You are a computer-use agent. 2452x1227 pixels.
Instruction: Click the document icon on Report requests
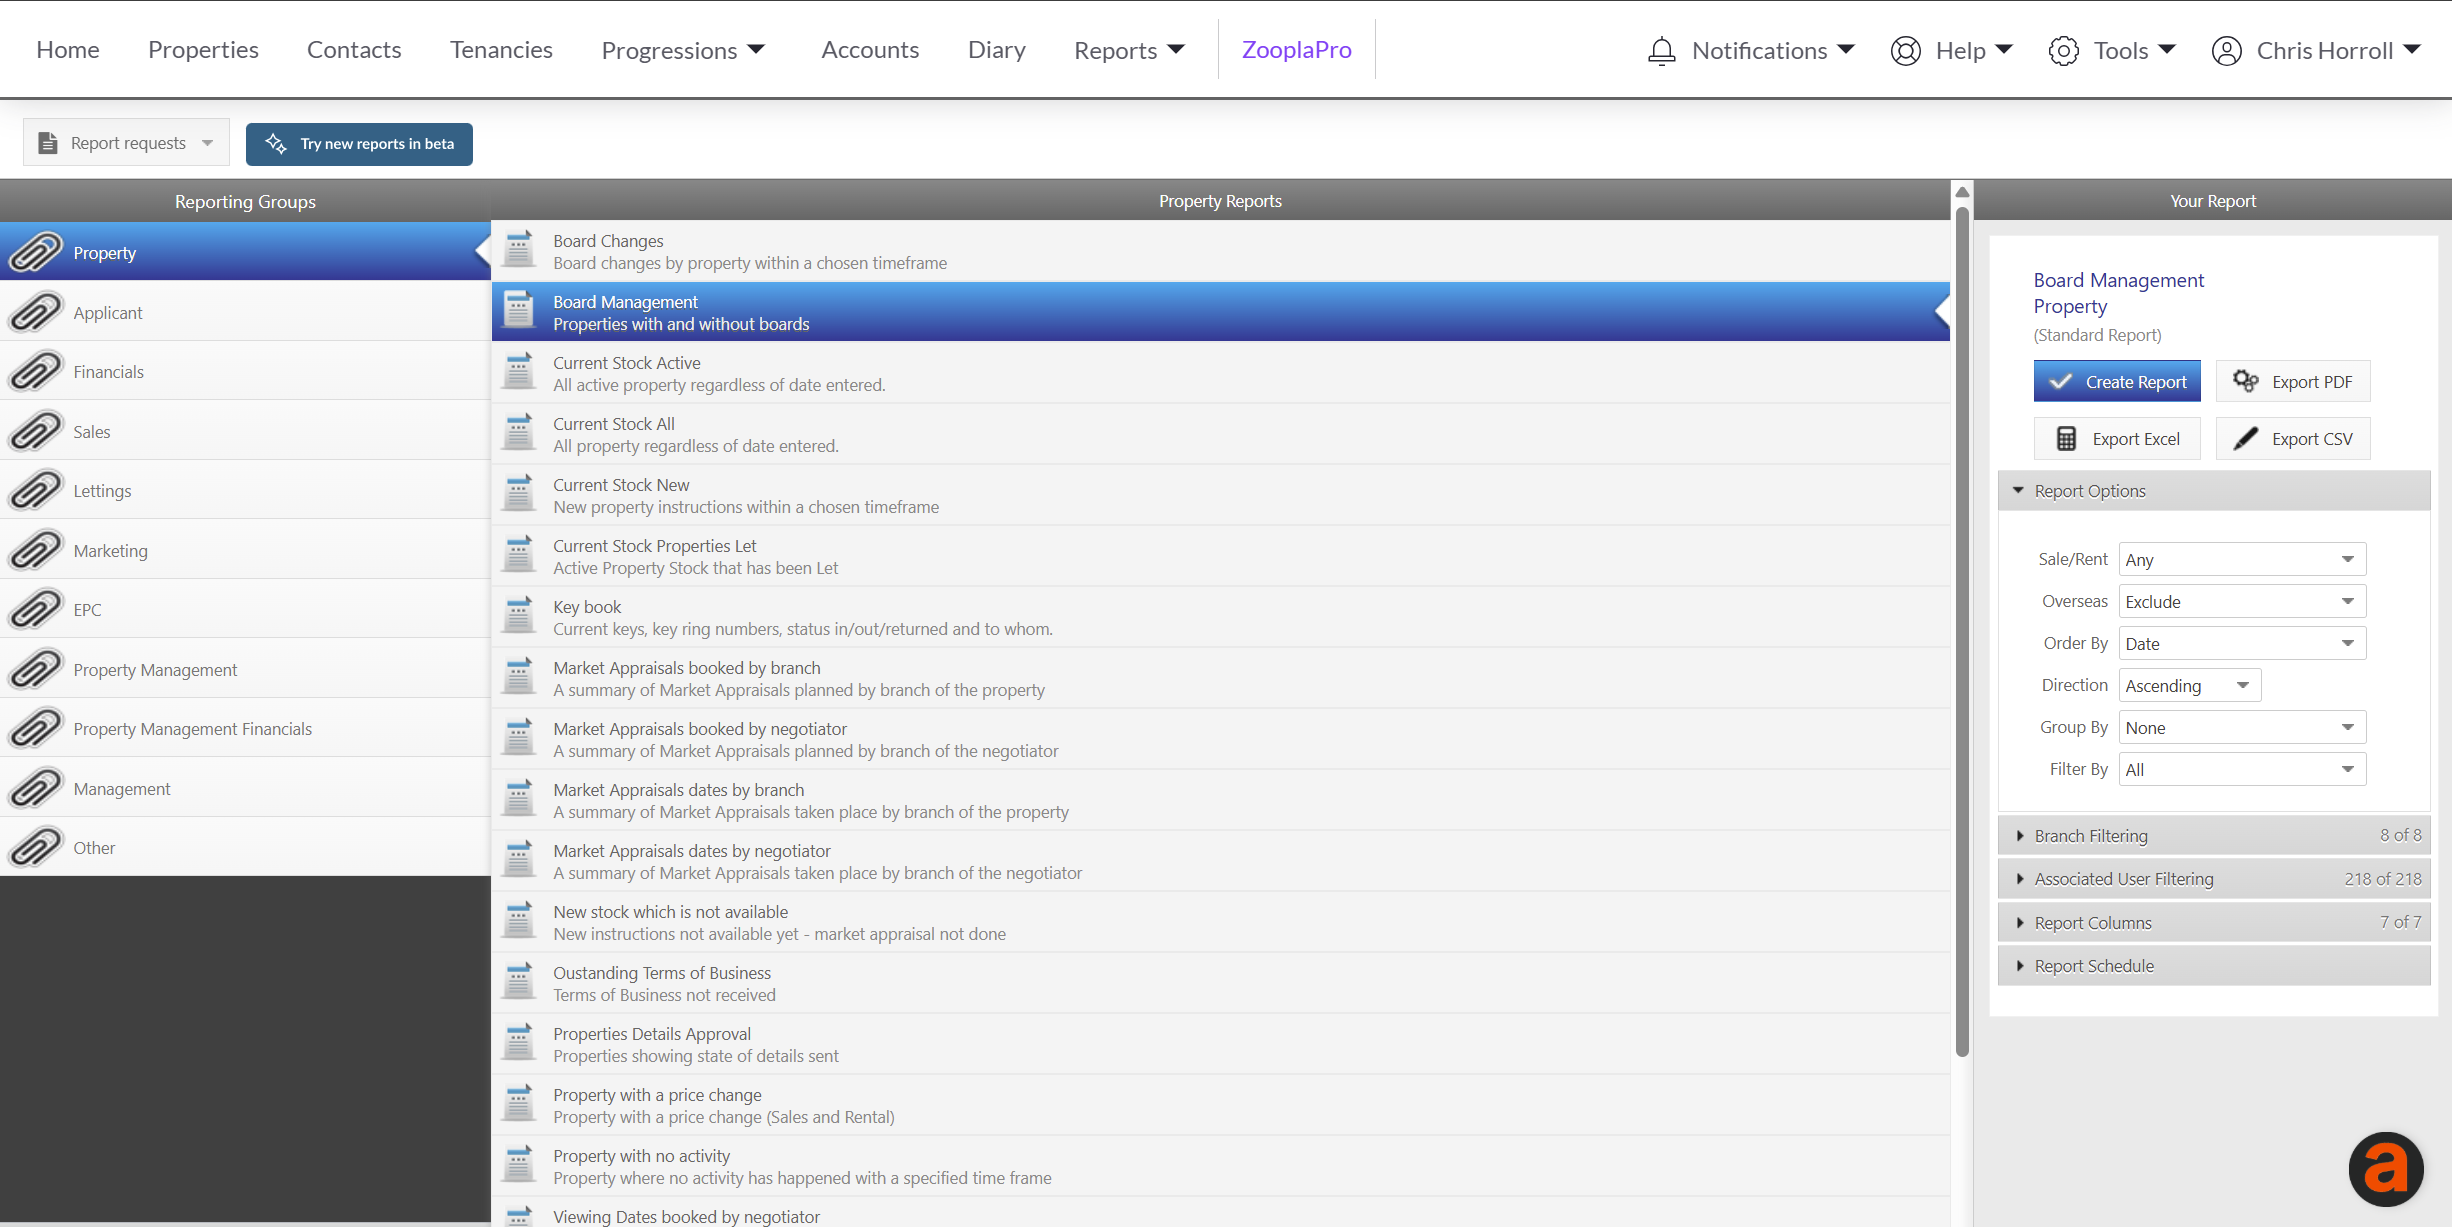click(x=48, y=144)
